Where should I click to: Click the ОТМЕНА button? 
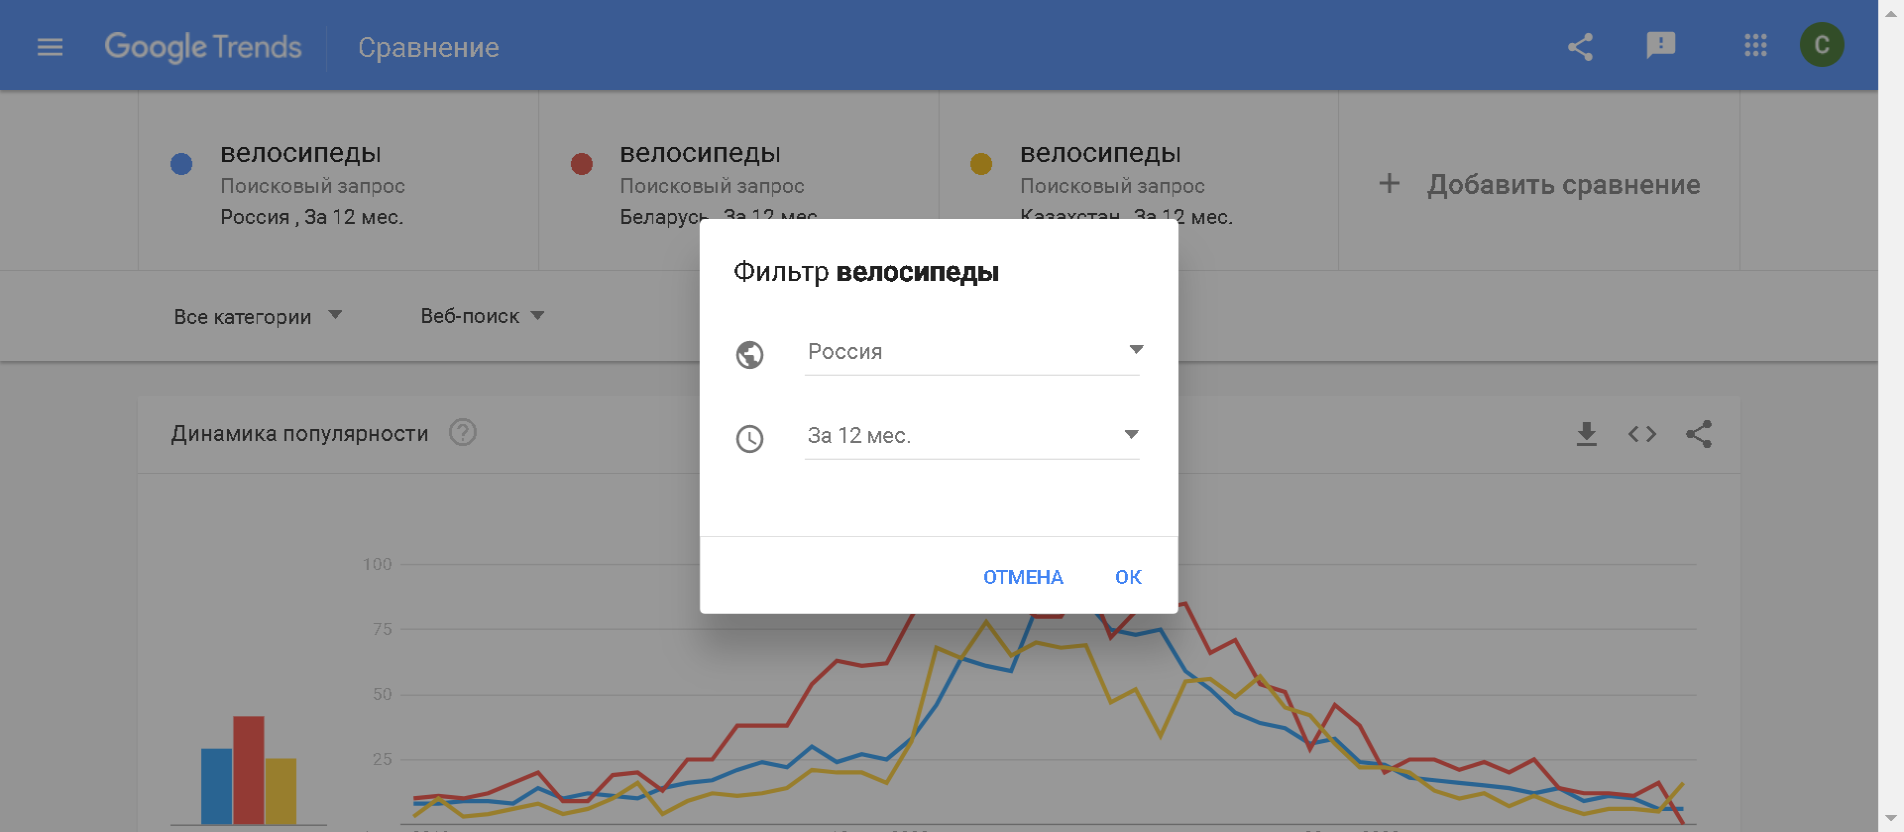pos(1022,577)
